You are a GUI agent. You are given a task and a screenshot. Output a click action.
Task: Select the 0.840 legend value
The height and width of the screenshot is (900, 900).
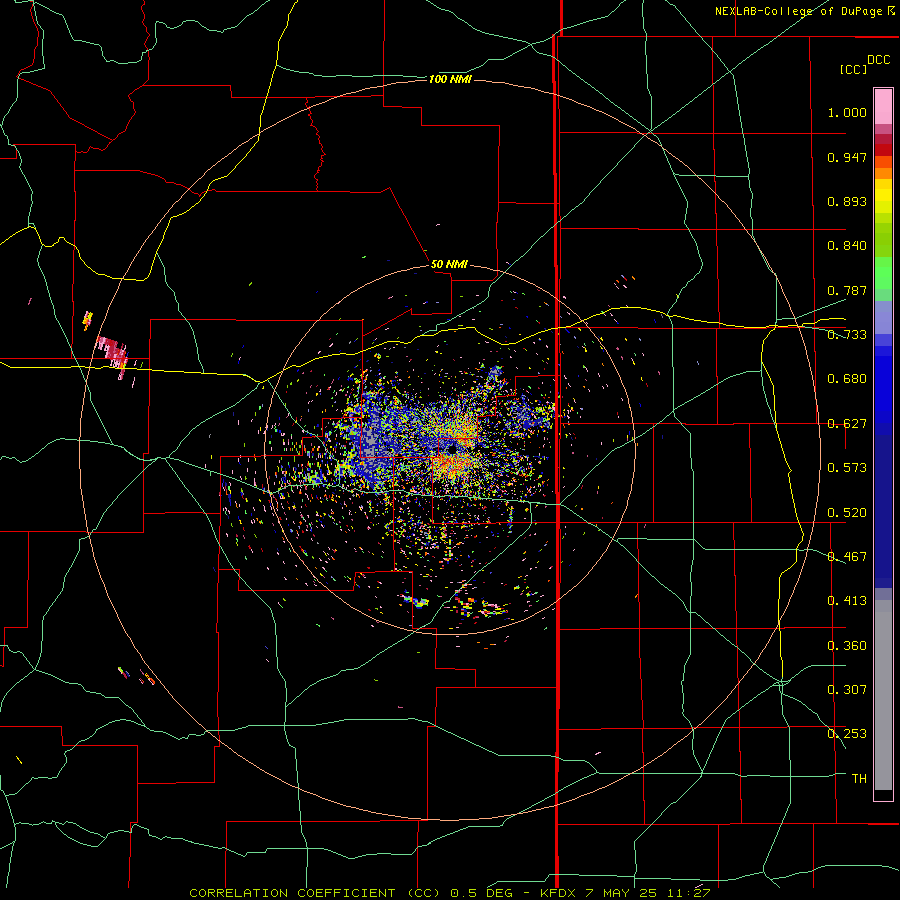[x=847, y=246]
